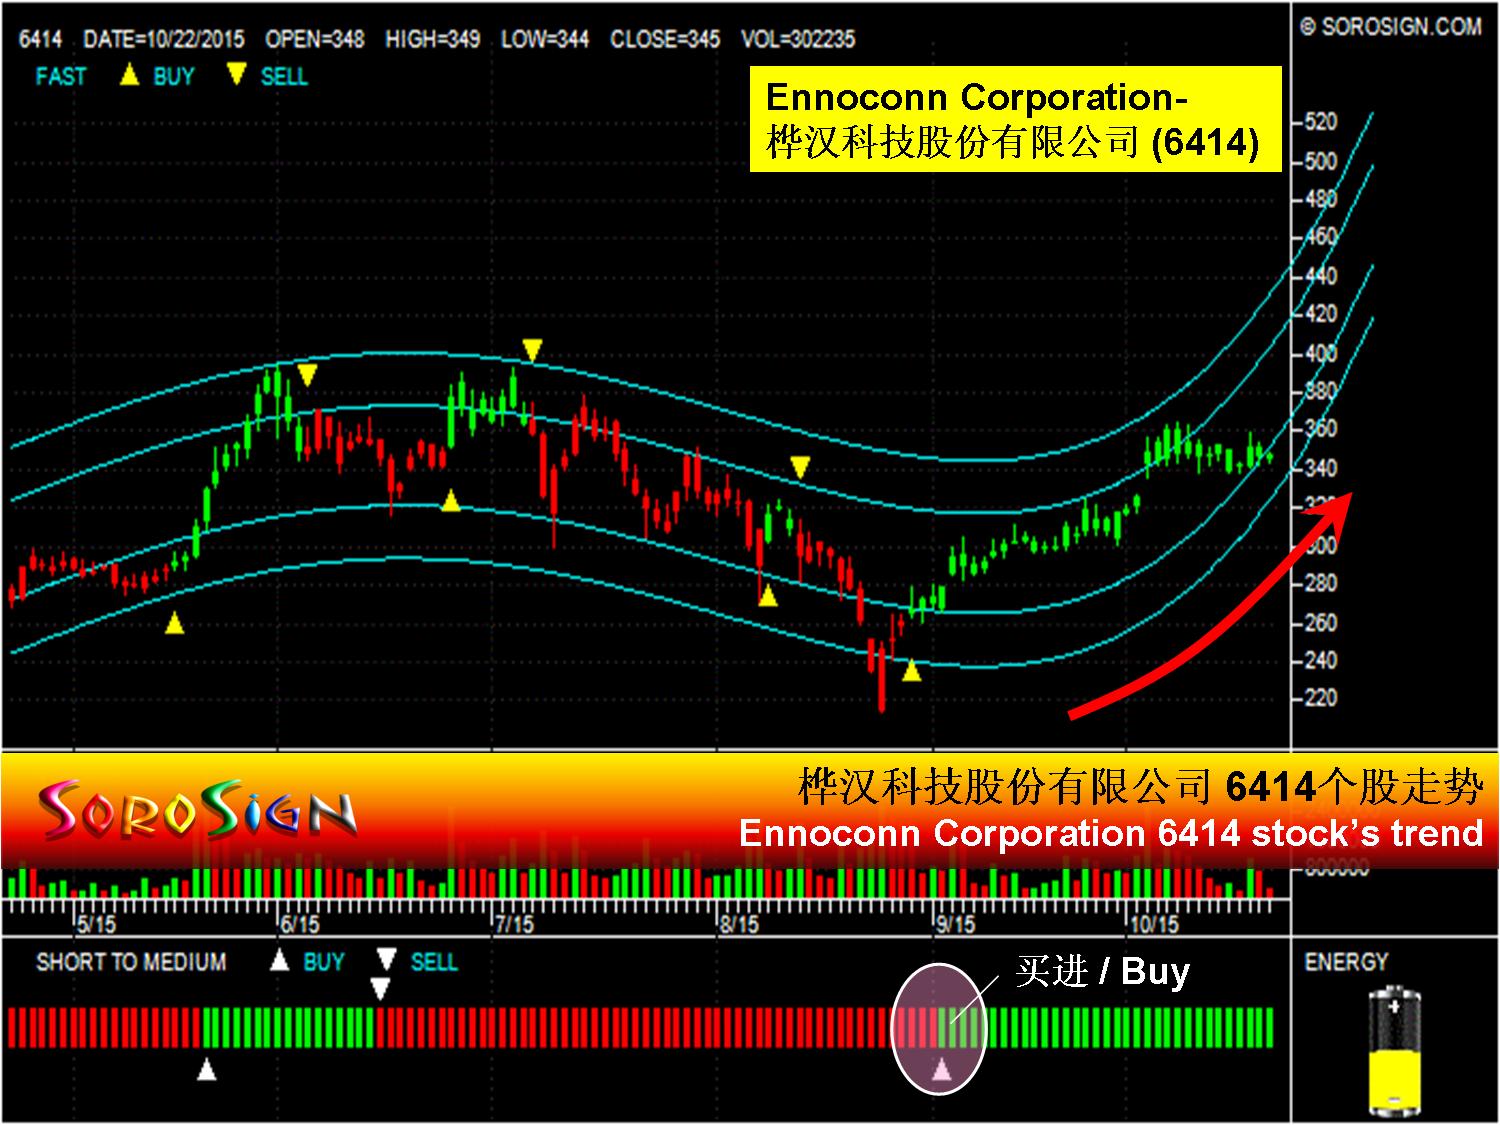Screen dimensions: 1500x1125
Task: Click the white BUY triangle in SHORT TO MEDIUM legend
Action: 280,961
